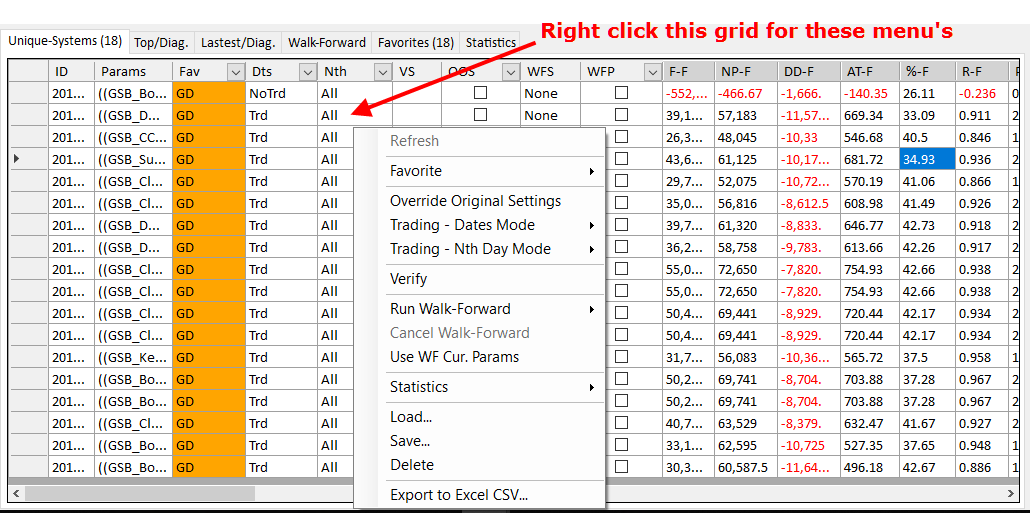Select Override Original Settings menu item

475,201
